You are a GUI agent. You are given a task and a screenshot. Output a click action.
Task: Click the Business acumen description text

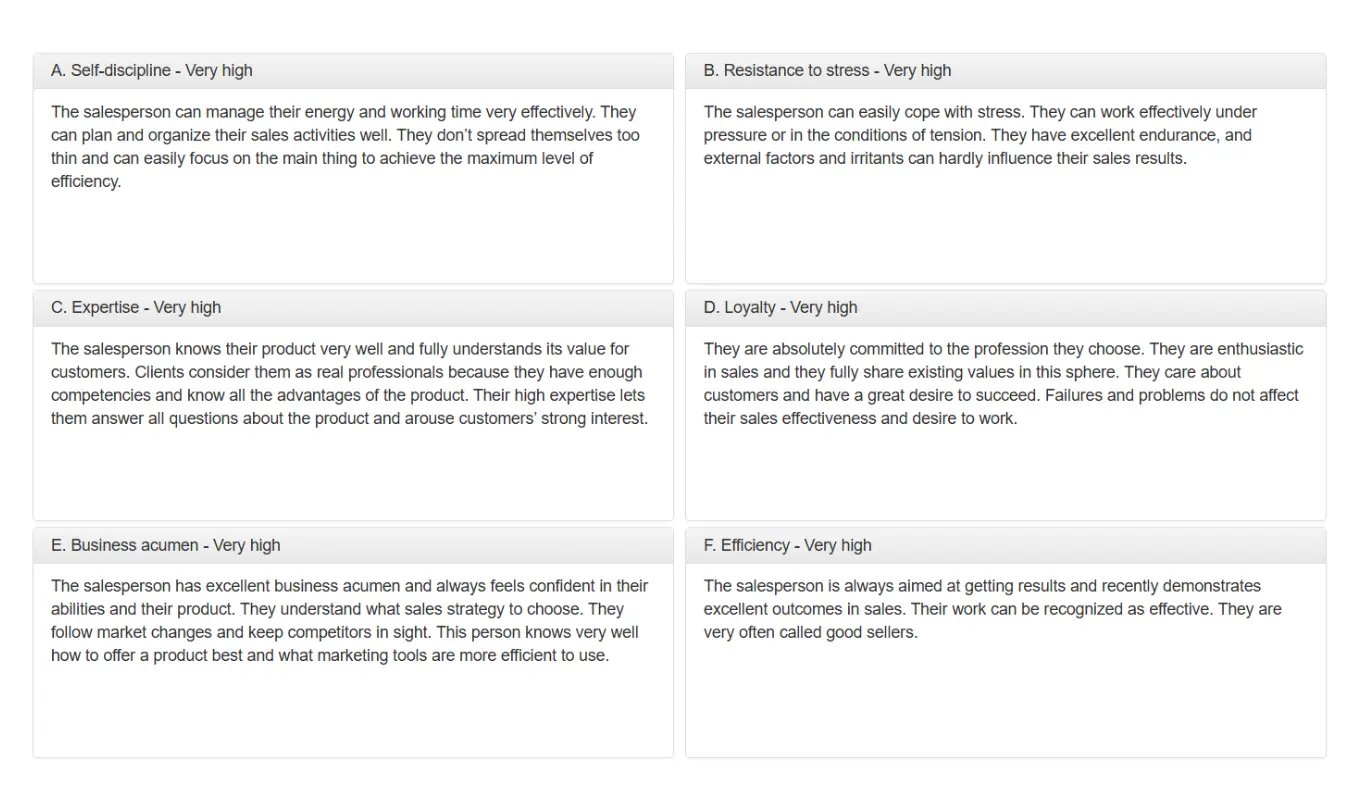[350, 621]
